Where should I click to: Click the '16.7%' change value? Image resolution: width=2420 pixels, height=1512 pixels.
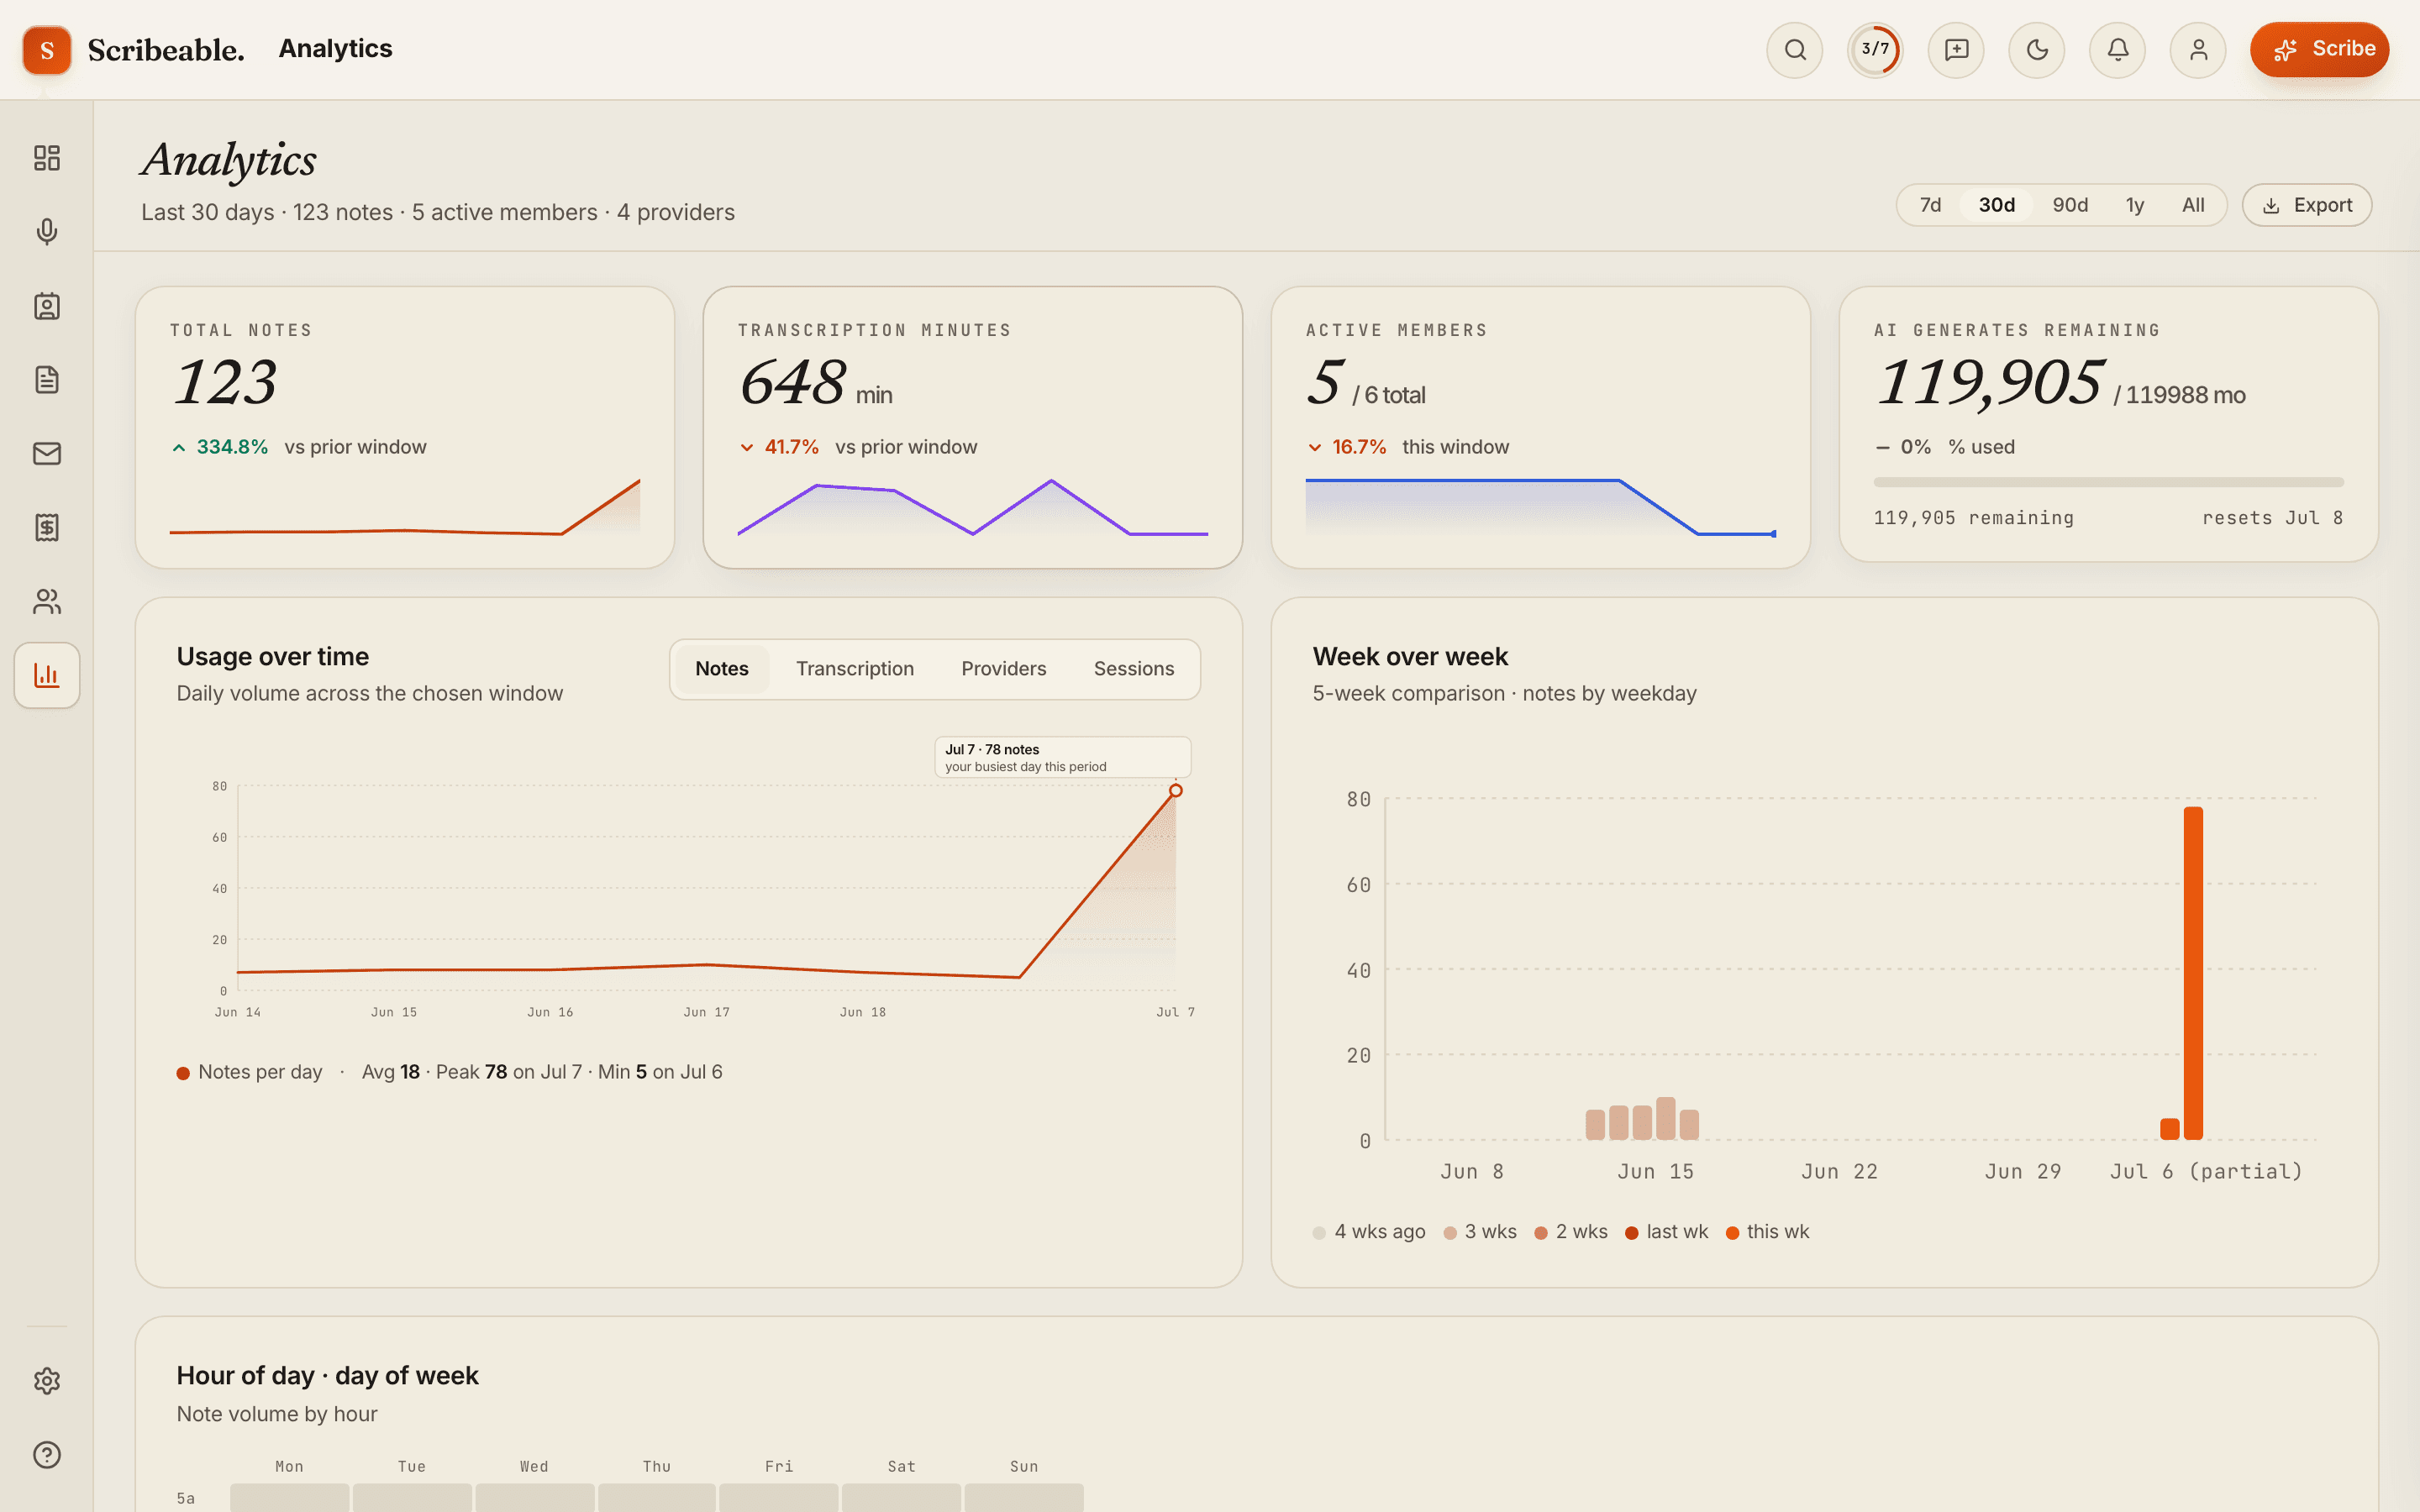(1359, 447)
